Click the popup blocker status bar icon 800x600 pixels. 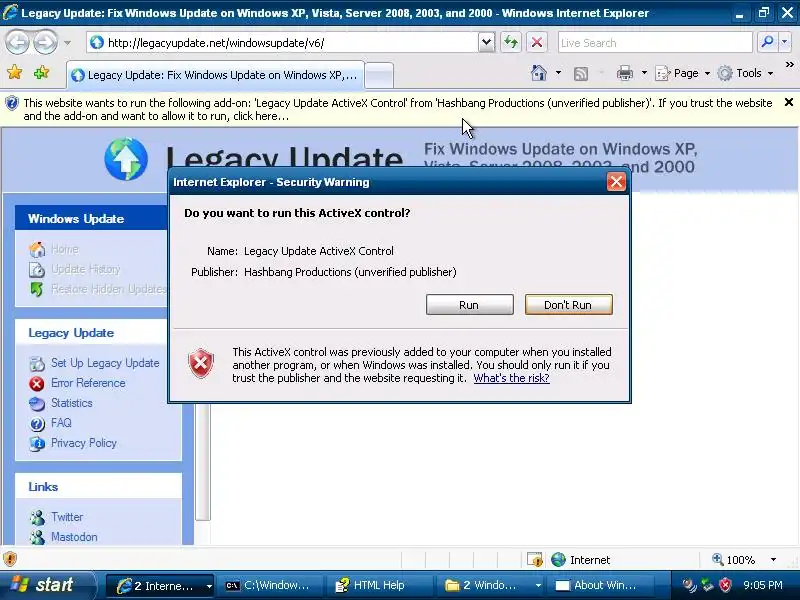(534, 560)
